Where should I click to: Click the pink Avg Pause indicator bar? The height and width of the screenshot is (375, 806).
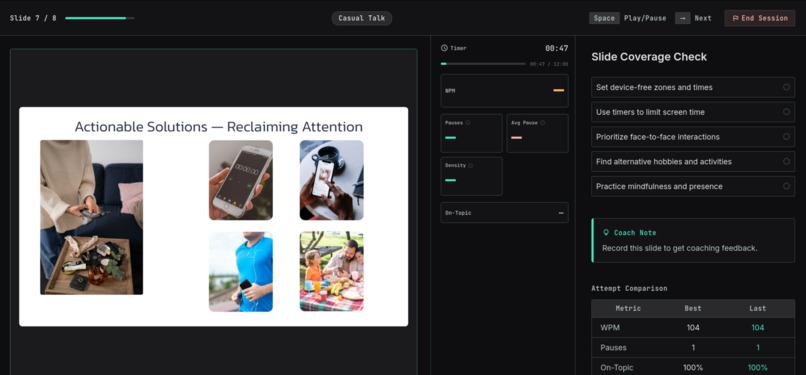(x=517, y=138)
